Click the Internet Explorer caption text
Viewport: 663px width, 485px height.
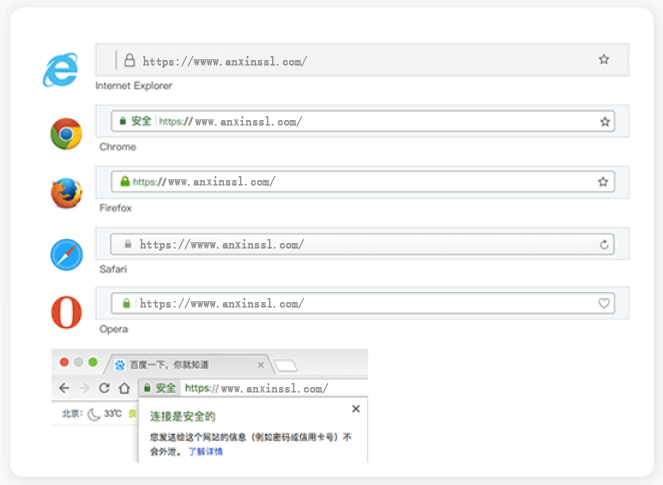134,86
